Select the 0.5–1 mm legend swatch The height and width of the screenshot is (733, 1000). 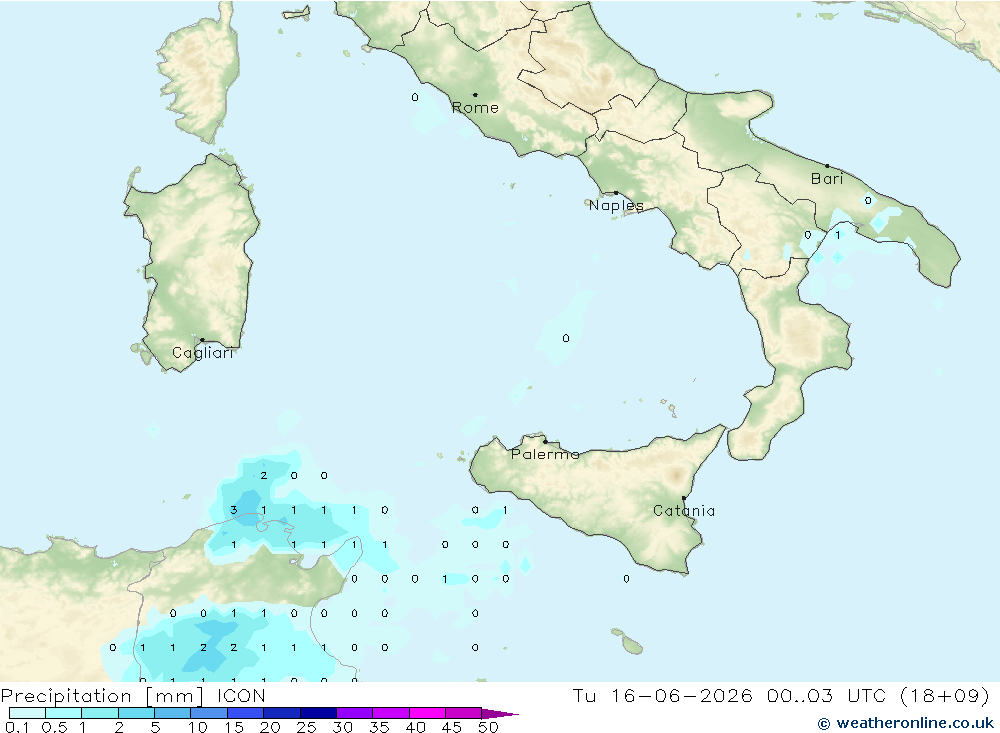click(x=64, y=713)
